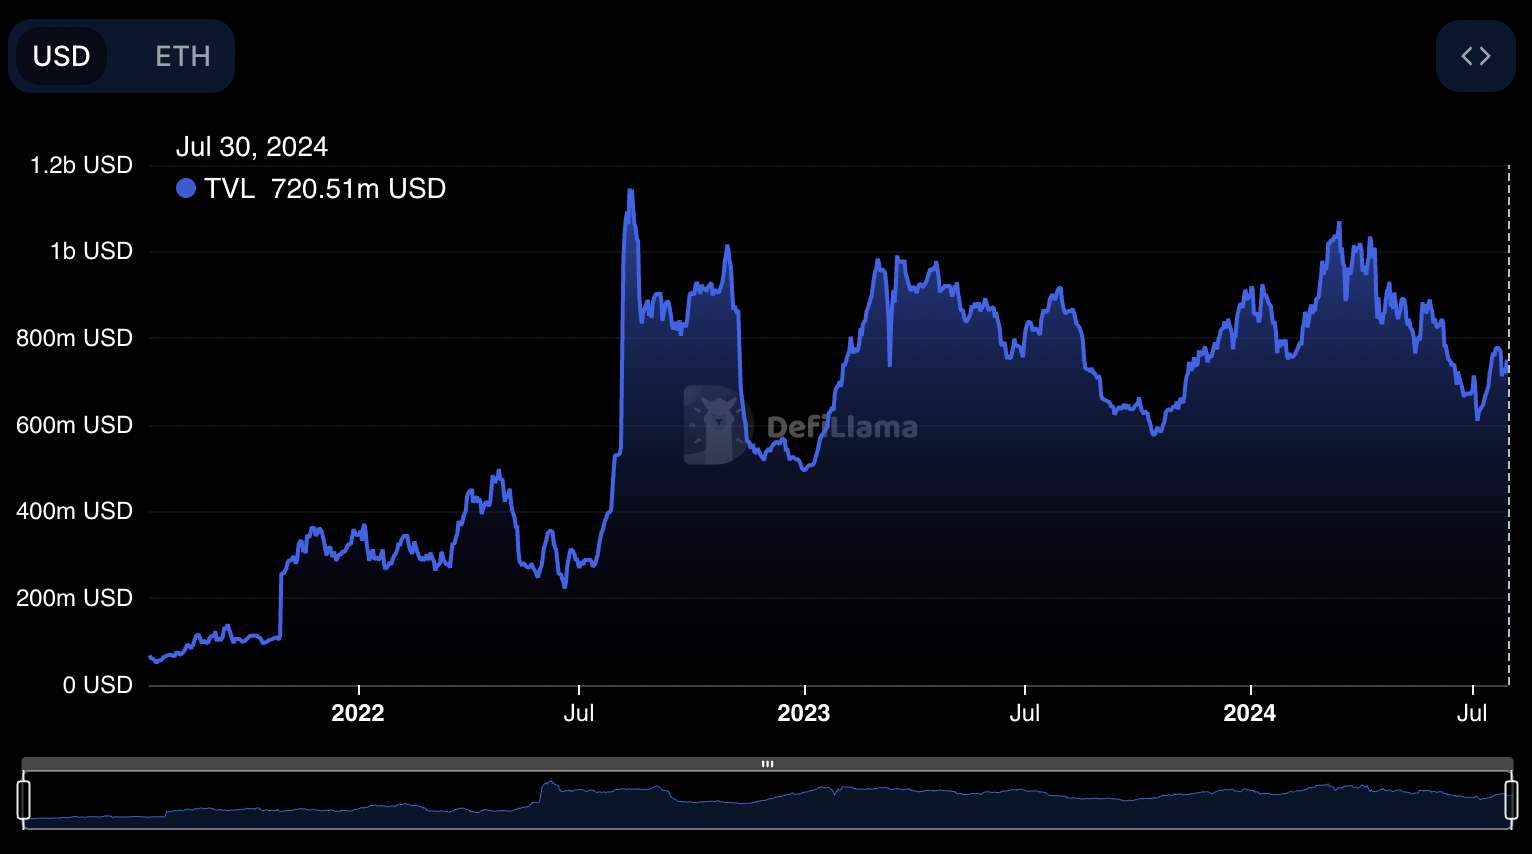Click the DefiLlama watermark llama logo

pyautogui.click(x=714, y=425)
